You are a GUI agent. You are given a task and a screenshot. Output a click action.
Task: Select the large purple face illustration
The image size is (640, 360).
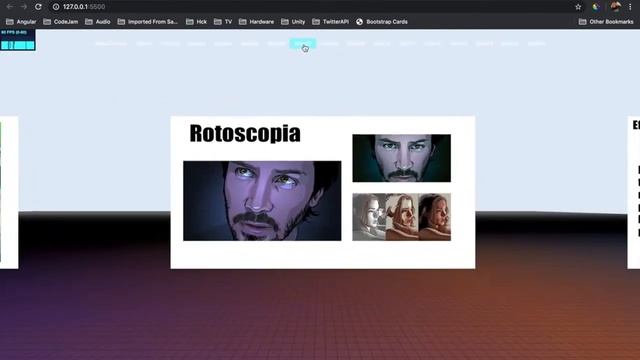point(262,201)
